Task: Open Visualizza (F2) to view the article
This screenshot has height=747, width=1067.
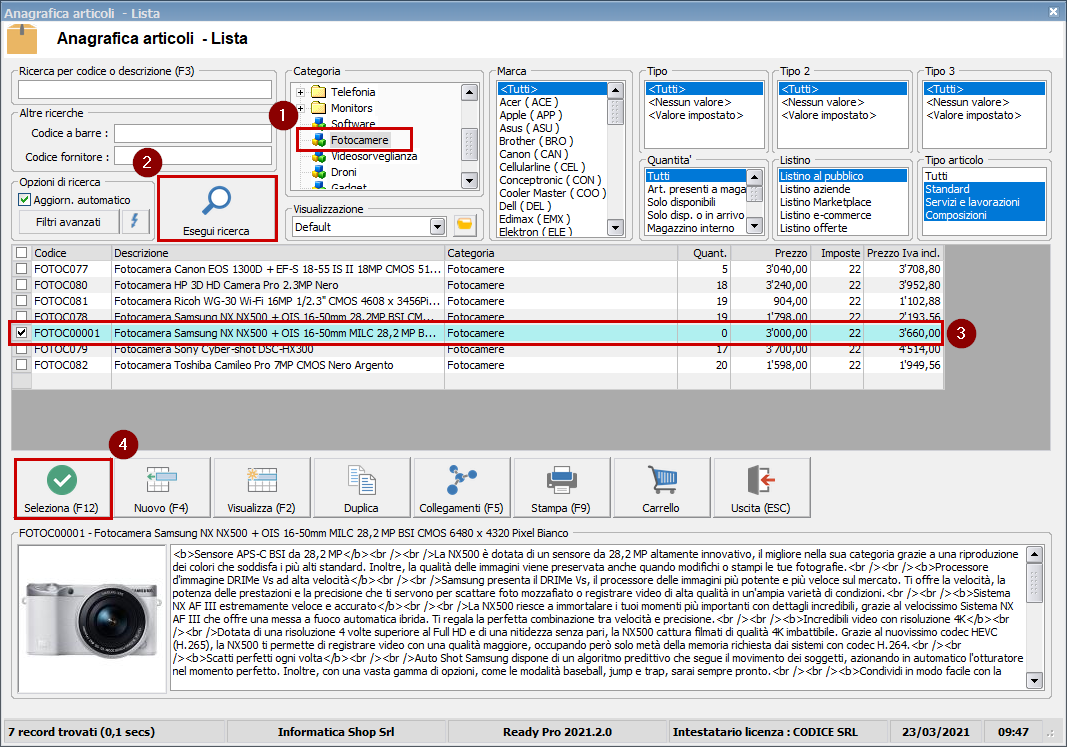Action: 261,488
